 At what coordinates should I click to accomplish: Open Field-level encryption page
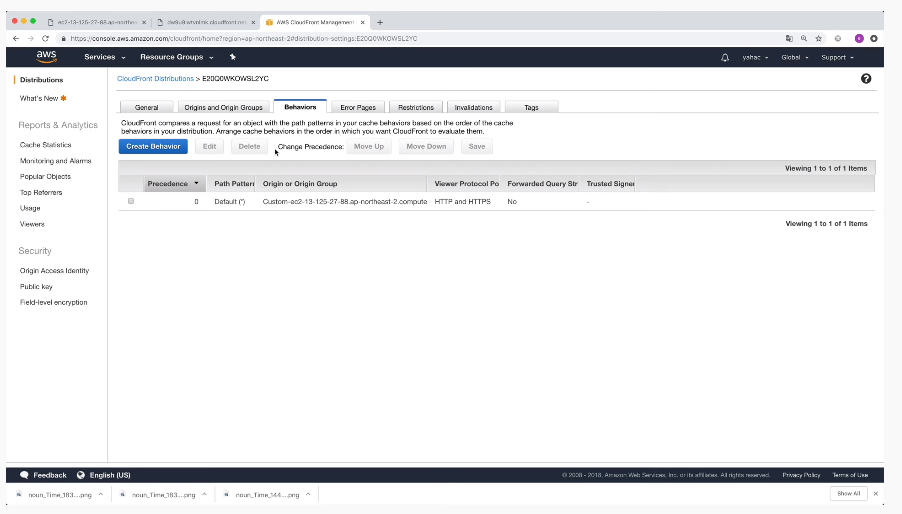coord(53,302)
